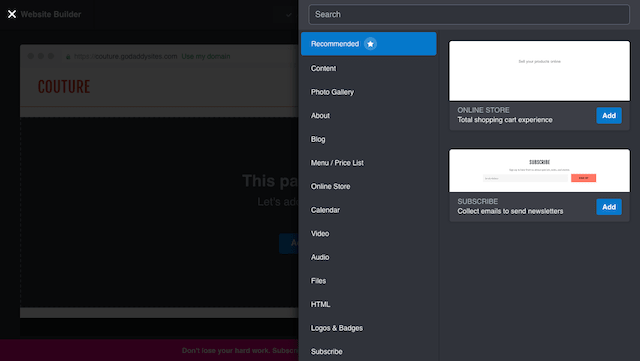
Task: Click the star icon on Recommended
Action: 370,44
